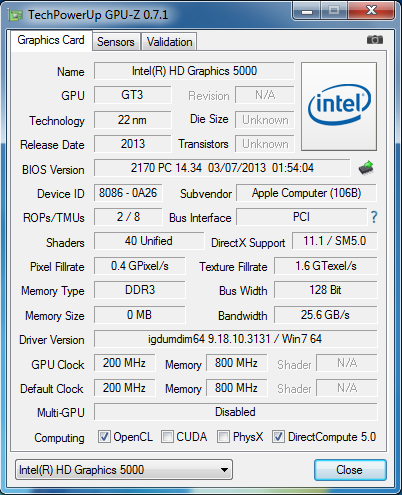Switch to the Validation tab
This screenshot has width=402, height=495.
coord(169,42)
